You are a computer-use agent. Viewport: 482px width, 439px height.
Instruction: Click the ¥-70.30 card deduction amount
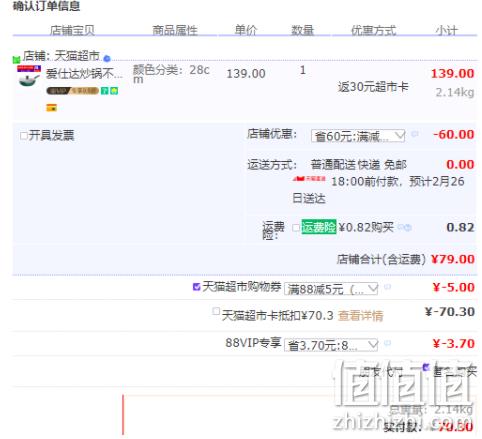(450, 312)
